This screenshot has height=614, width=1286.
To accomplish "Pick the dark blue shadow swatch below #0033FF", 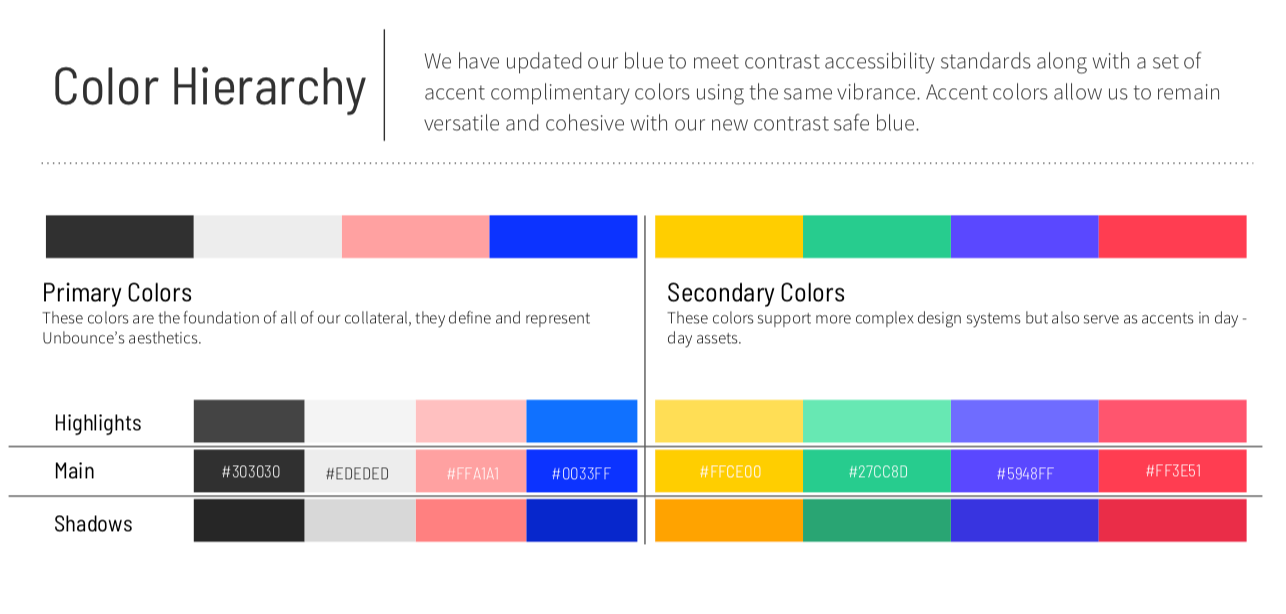I will tap(582, 520).
